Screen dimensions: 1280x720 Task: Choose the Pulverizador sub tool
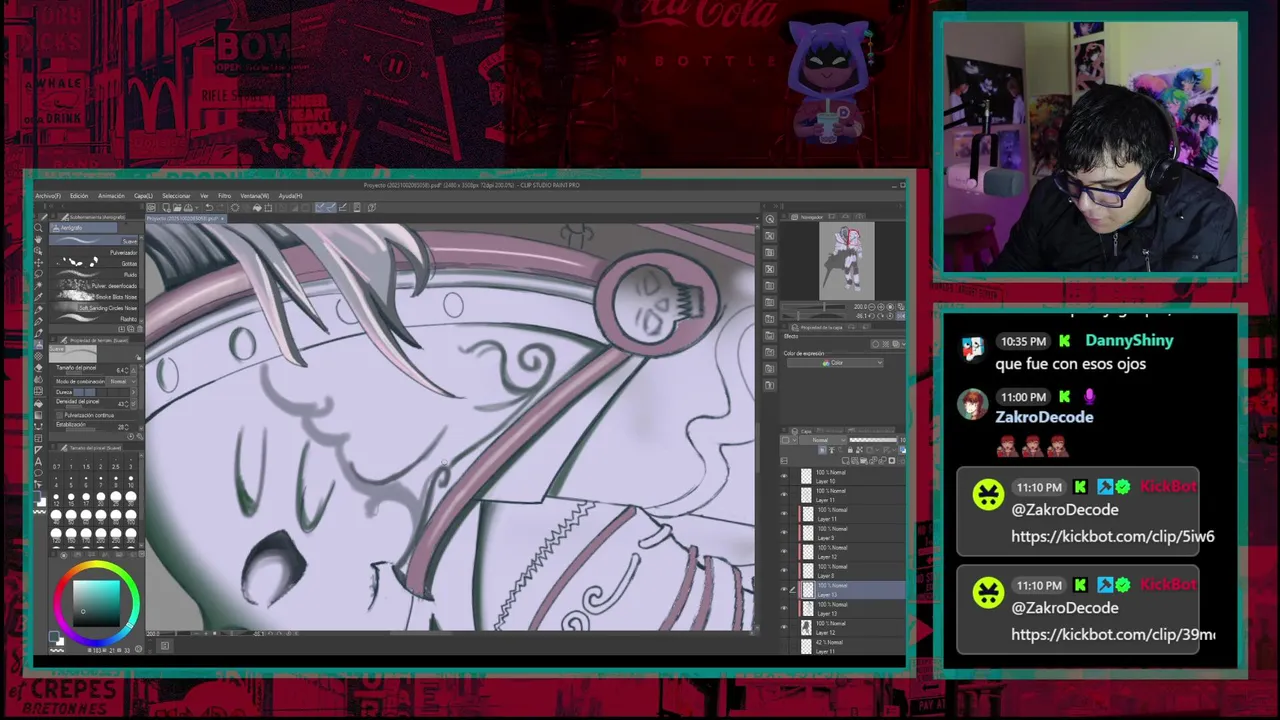pyautogui.click(x=93, y=252)
